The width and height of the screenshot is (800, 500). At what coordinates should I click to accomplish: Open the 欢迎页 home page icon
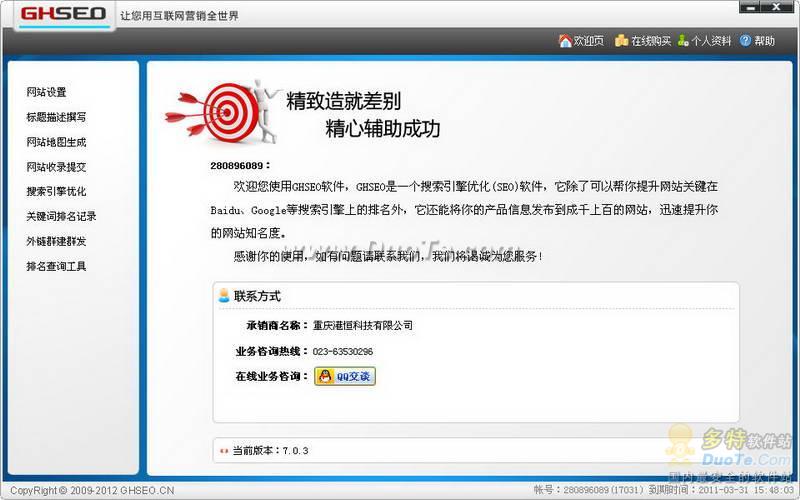565,41
